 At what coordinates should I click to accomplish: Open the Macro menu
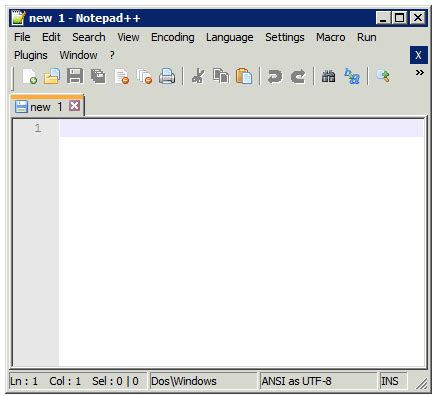pyautogui.click(x=330, y=37)
